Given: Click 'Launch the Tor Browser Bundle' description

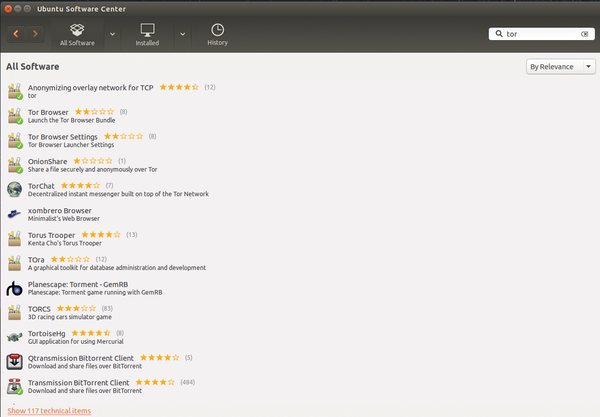Looking at the screenshot, I should (72, 120).
